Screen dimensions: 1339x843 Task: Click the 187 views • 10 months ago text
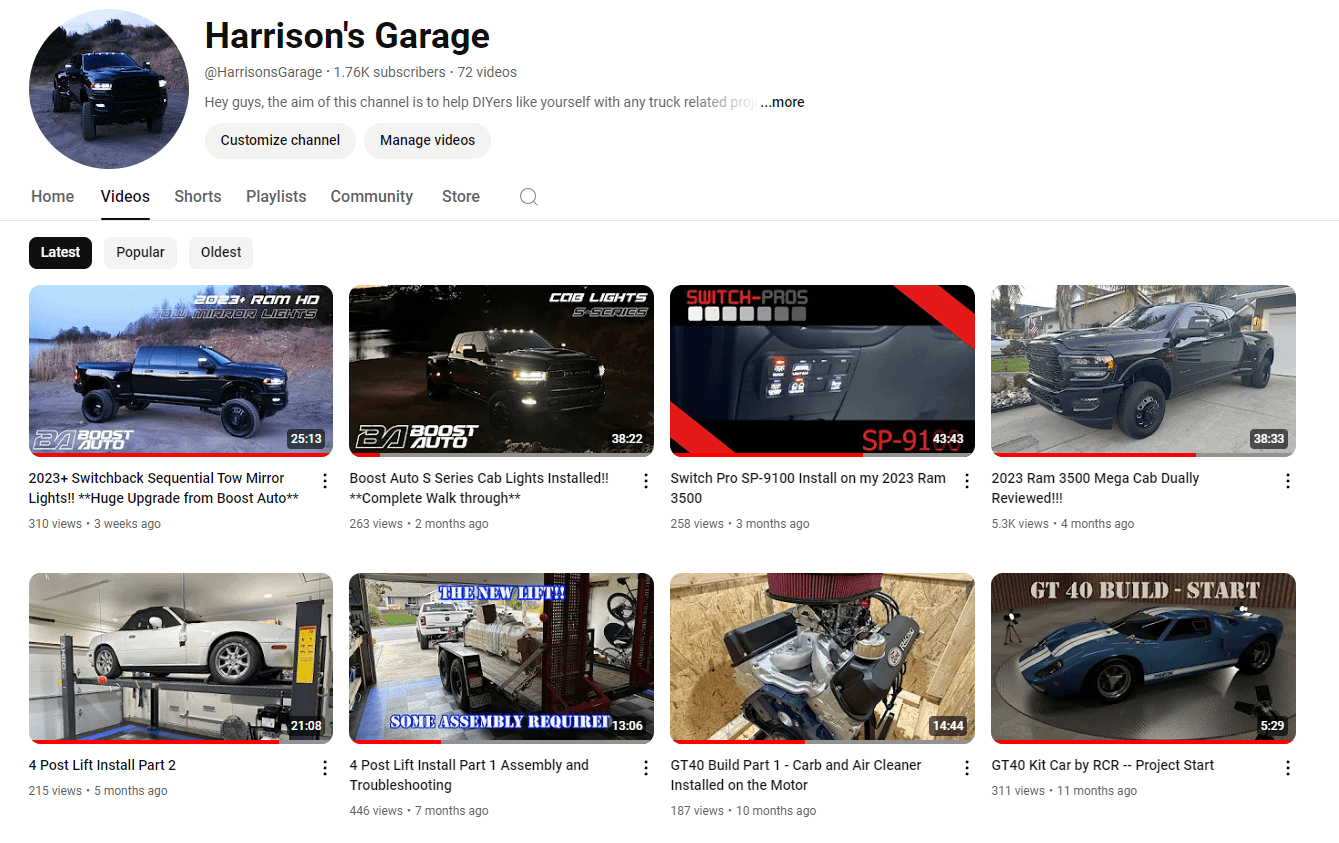point(743,811)
